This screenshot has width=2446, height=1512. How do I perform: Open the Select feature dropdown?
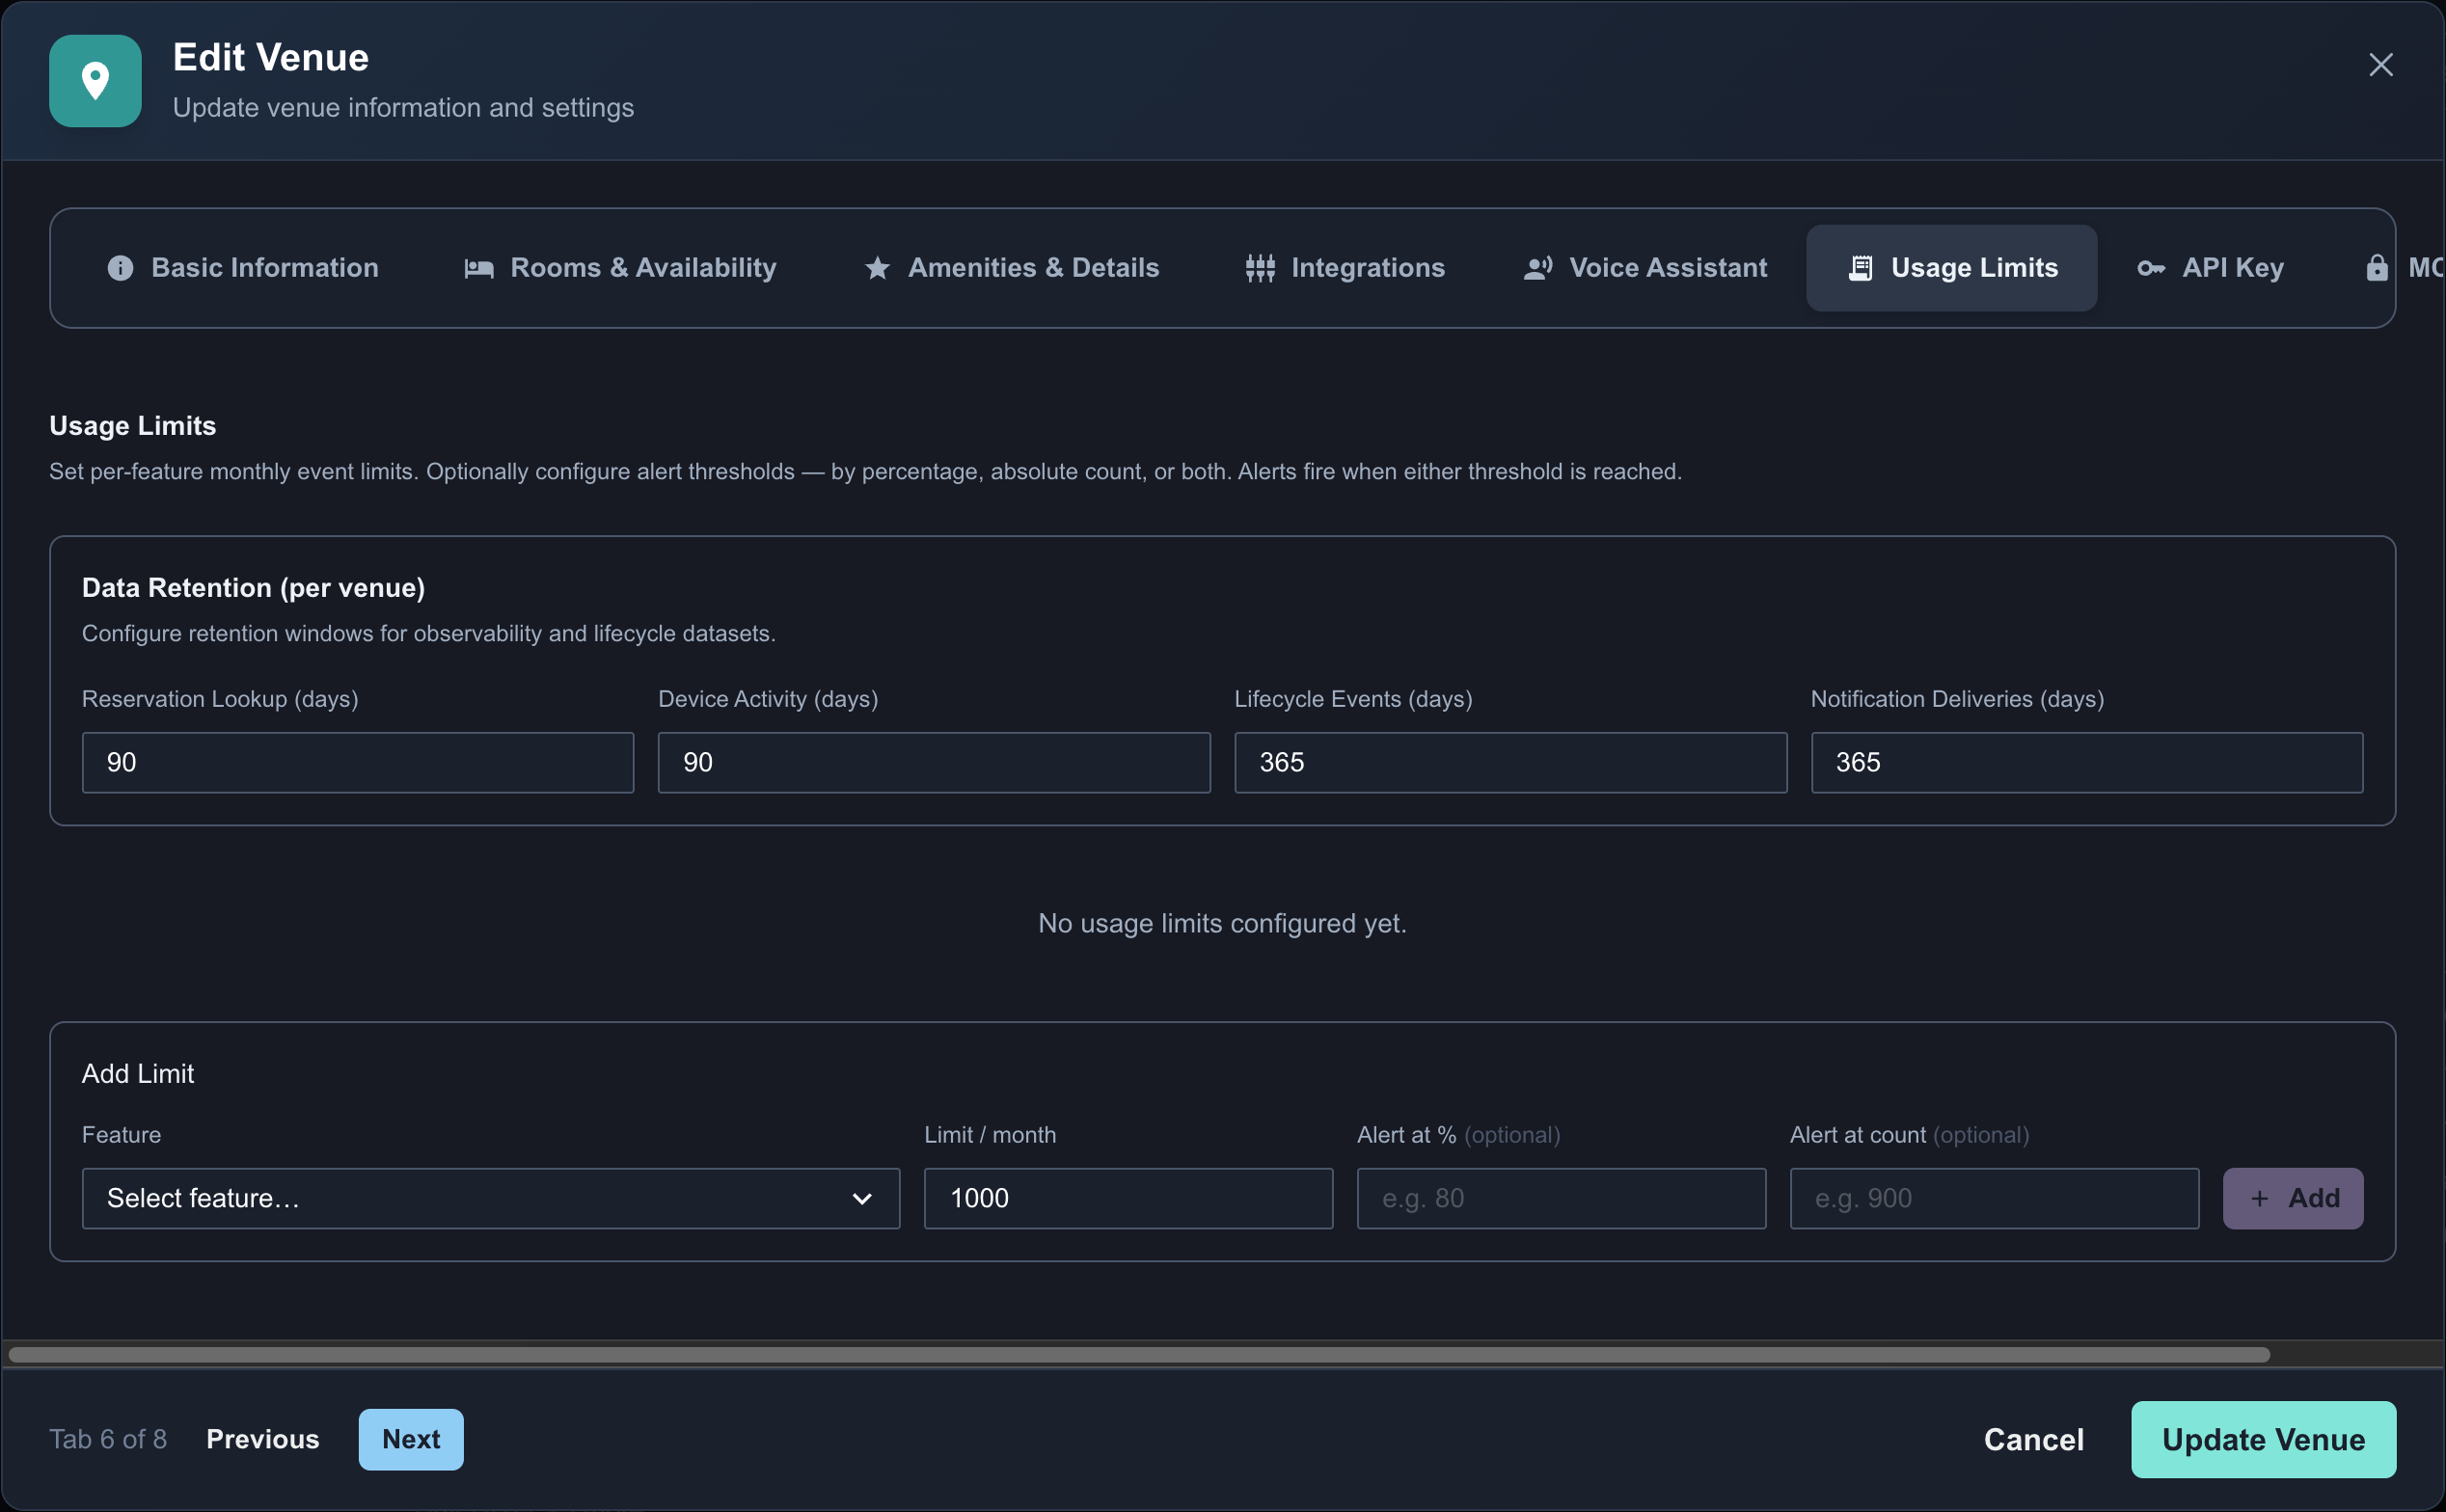point(490,1198)
